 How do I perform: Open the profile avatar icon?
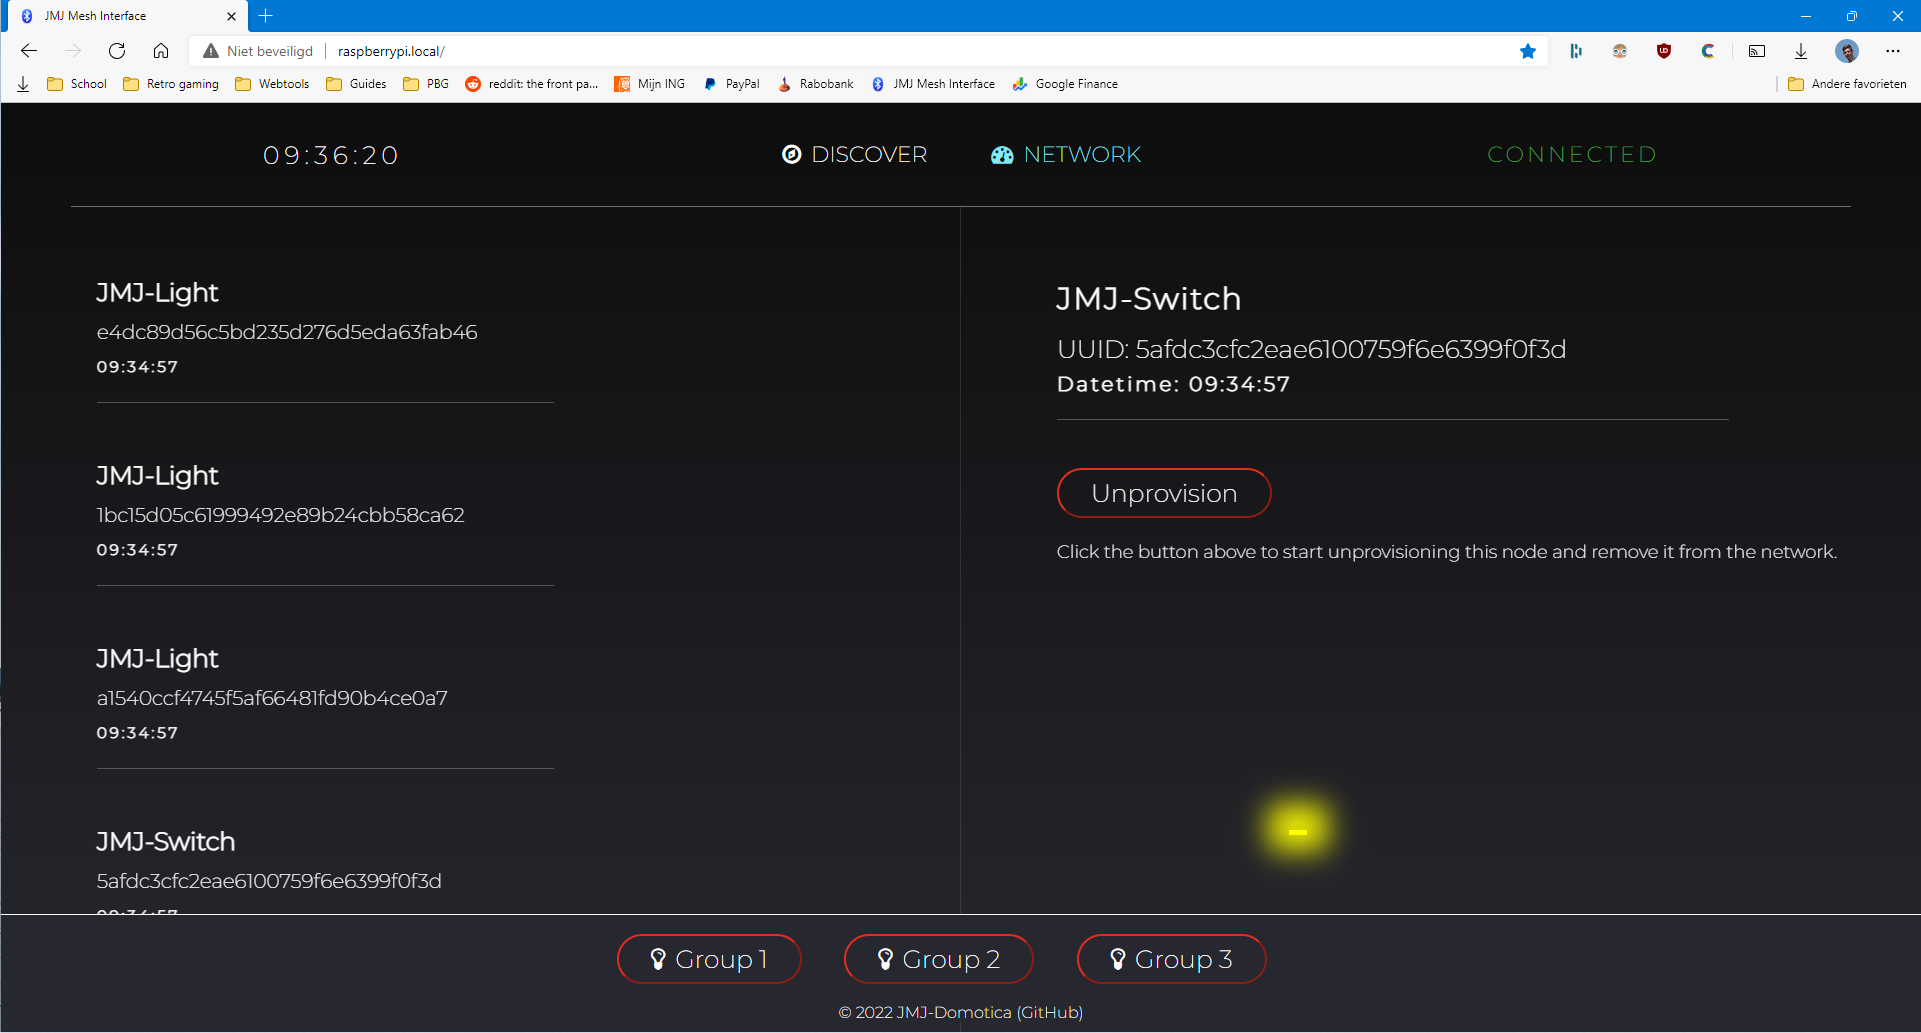click(x=1848, y=50)
